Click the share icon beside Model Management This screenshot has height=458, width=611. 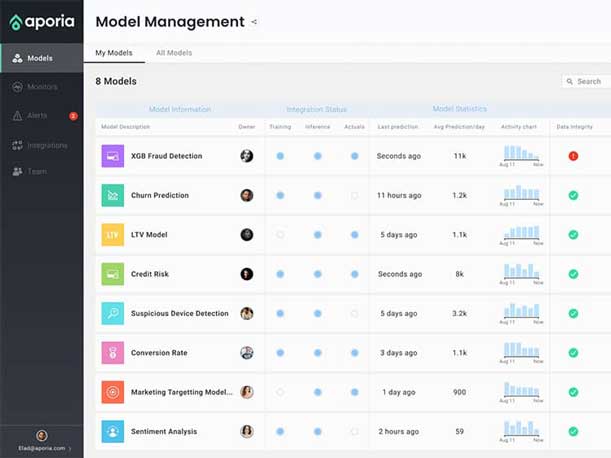click(x=254, y=22)
